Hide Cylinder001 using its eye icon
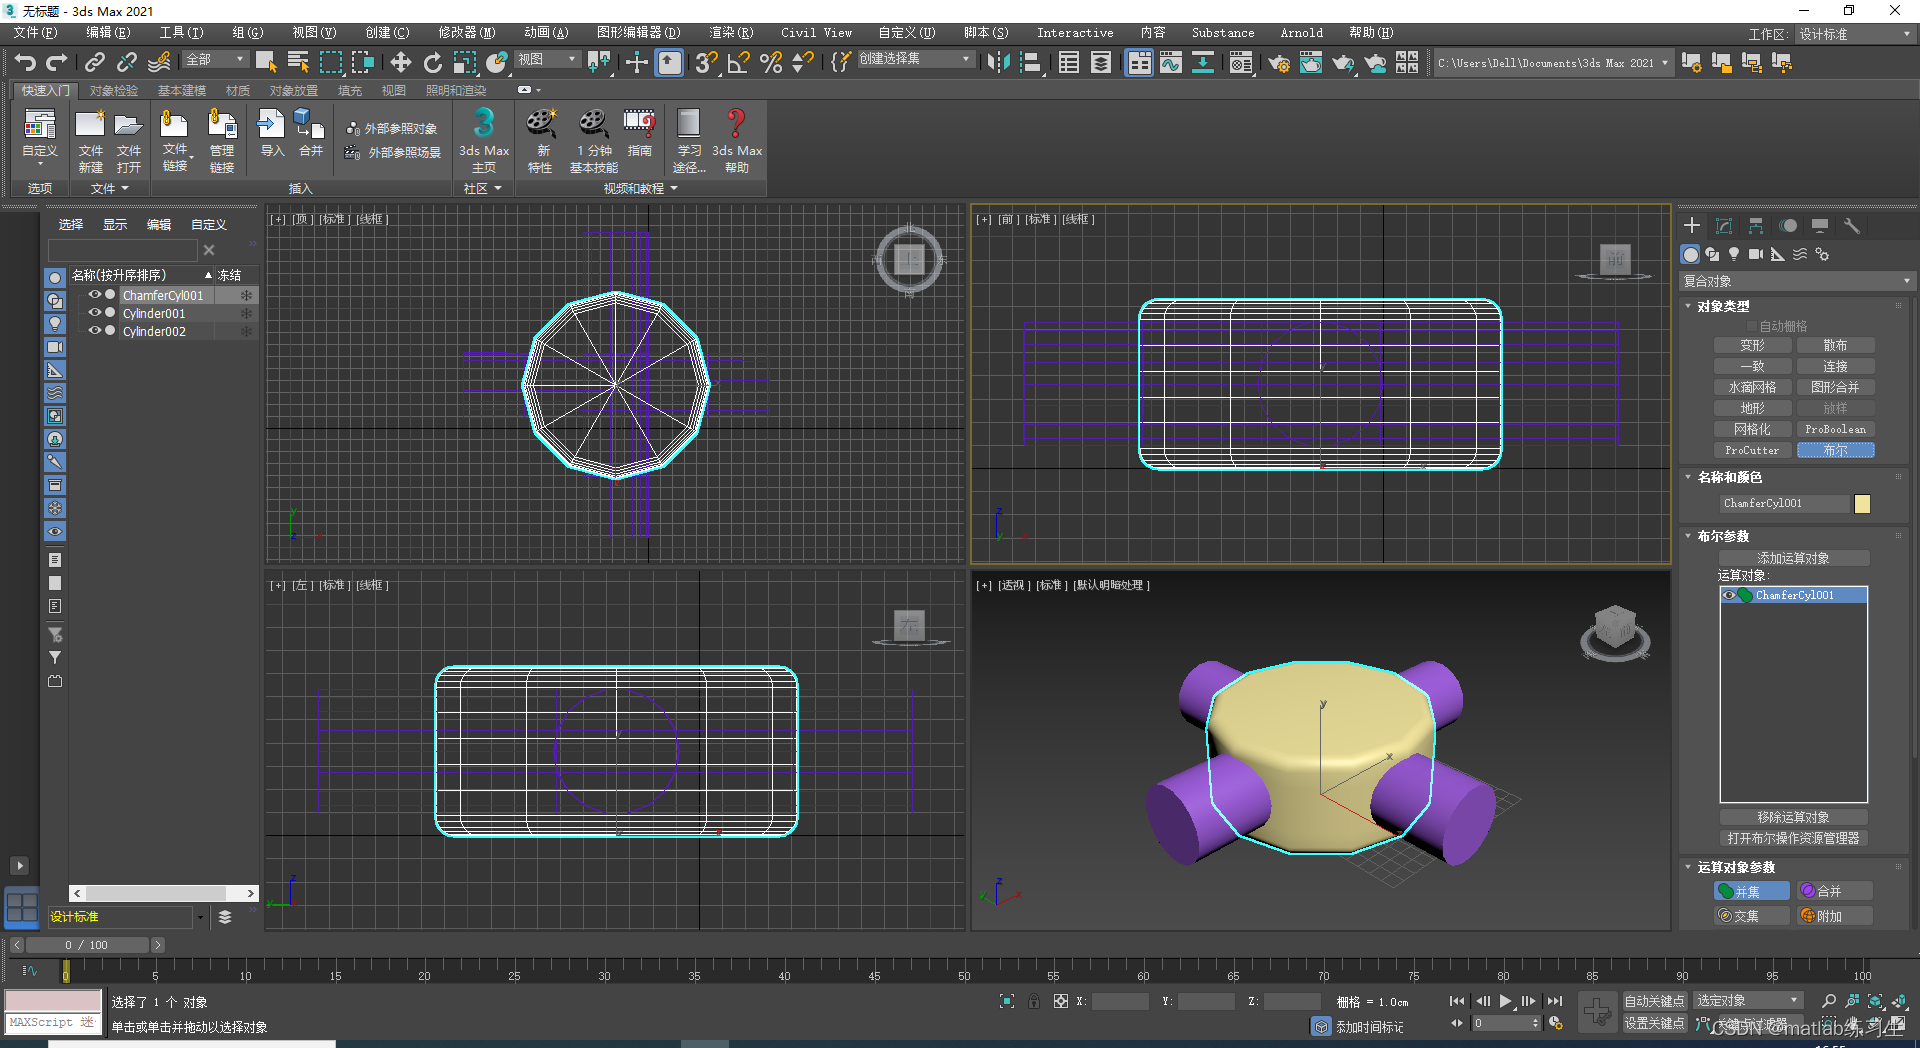The image size is (1920, 1048). point(94,313)
